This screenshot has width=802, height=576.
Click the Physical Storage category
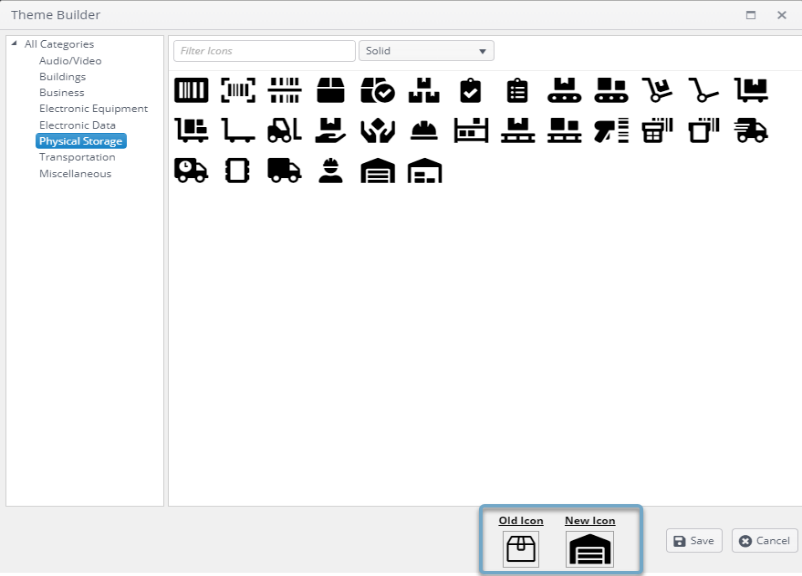[81, 141]
